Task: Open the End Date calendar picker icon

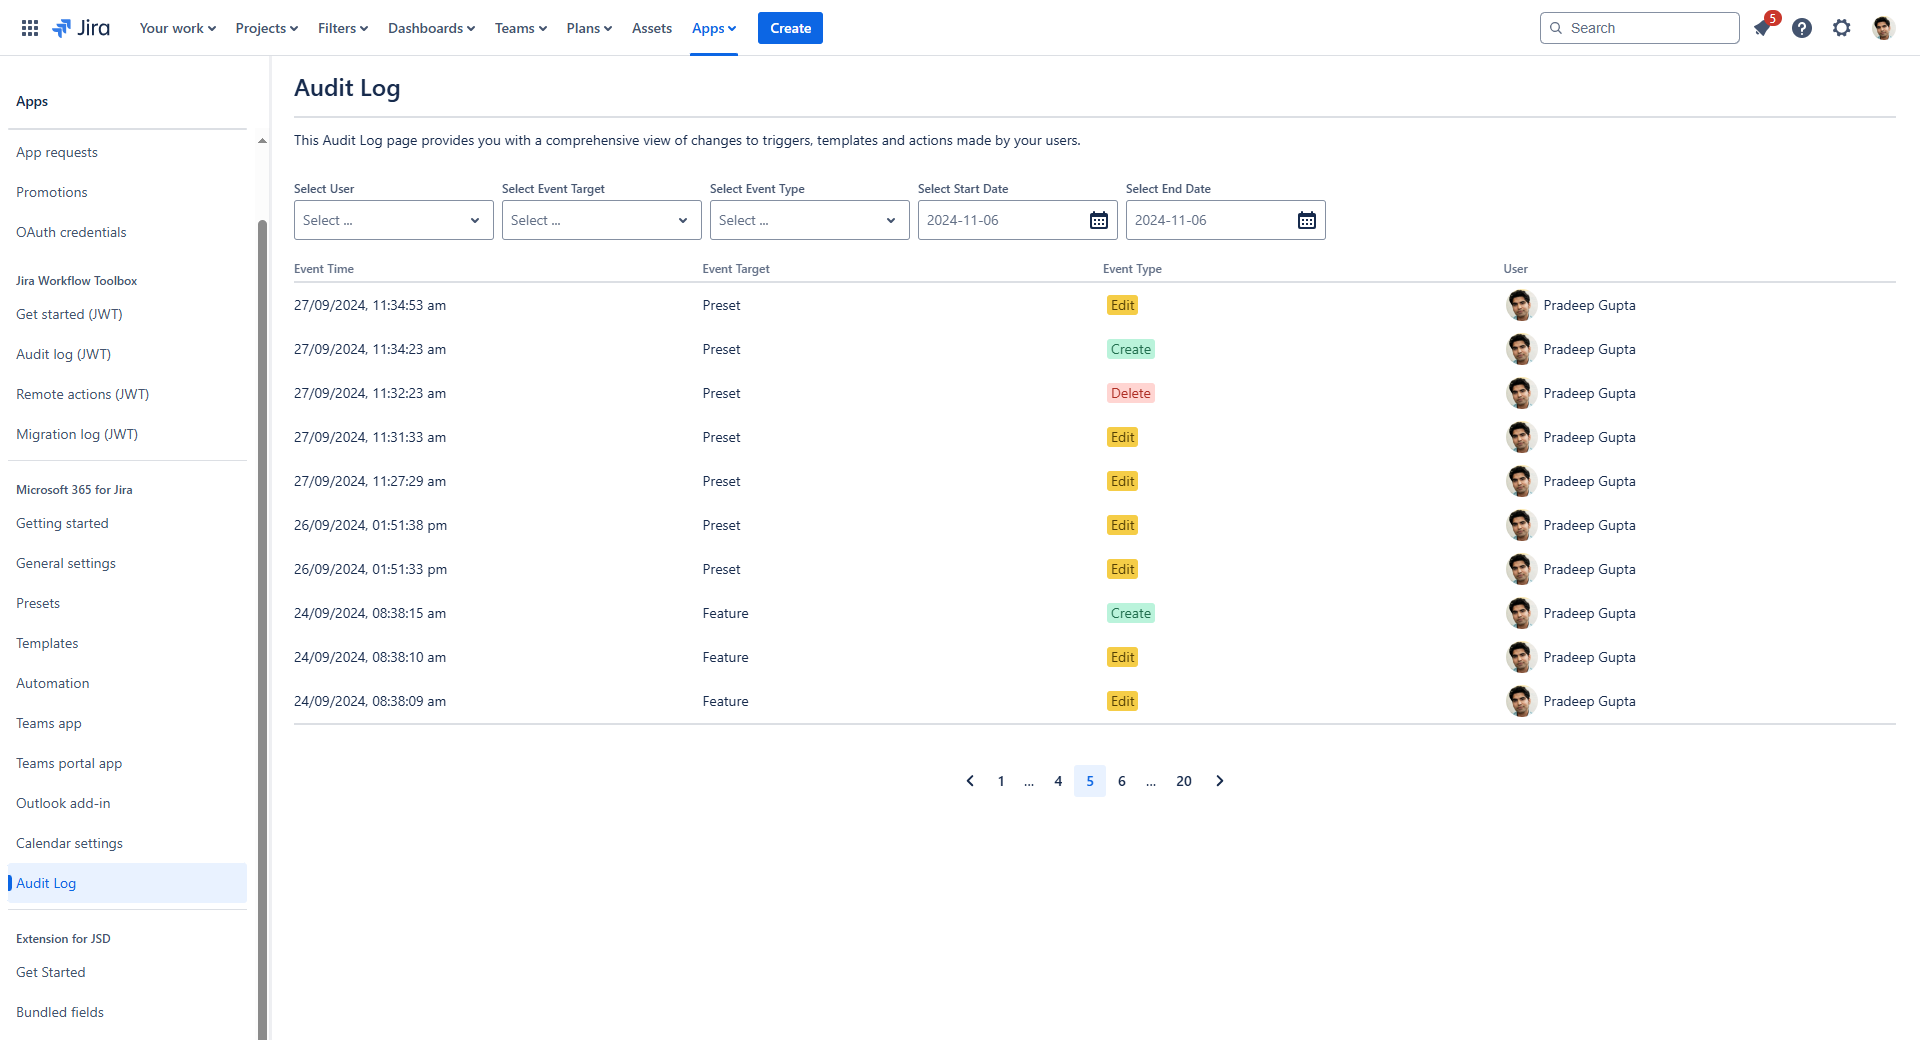Action: pos(1306,220)
